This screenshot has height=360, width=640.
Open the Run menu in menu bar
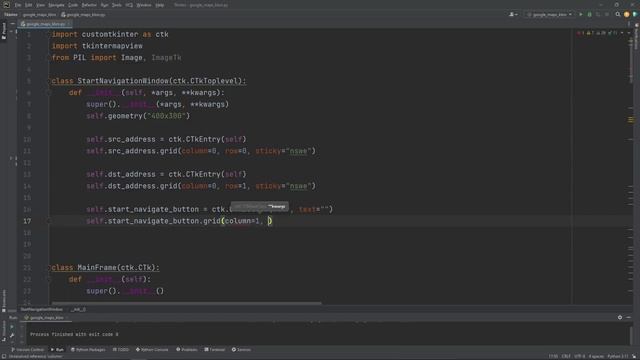coord(104,5)
